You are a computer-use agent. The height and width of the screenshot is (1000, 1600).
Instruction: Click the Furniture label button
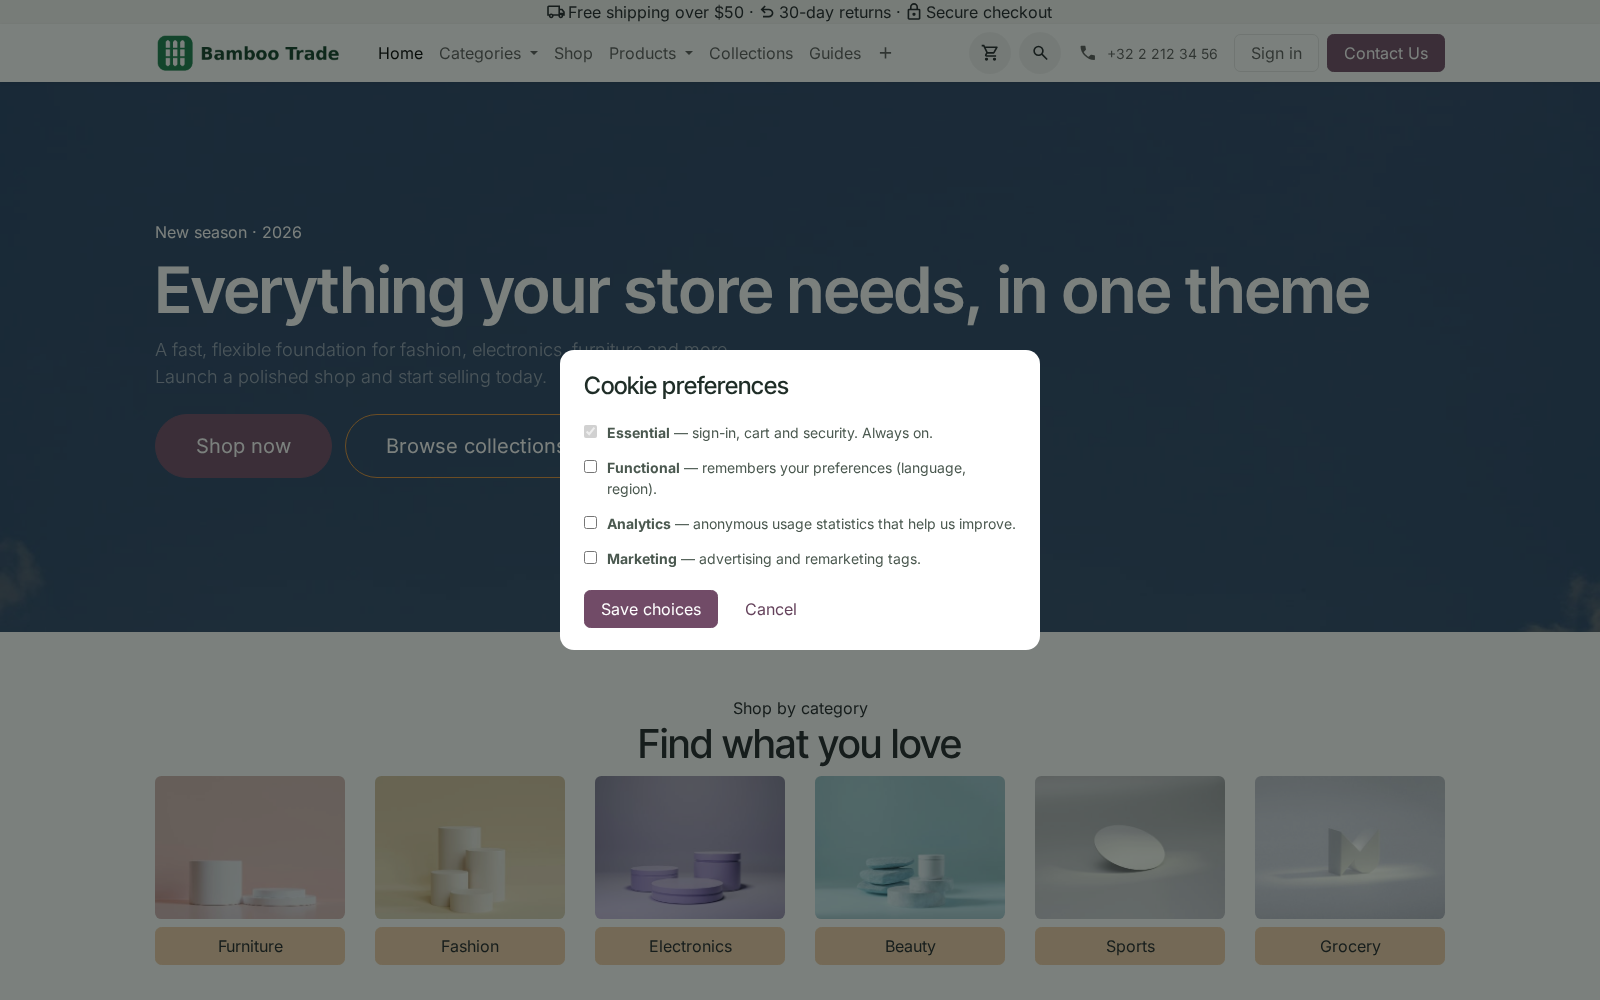(250, 946)
